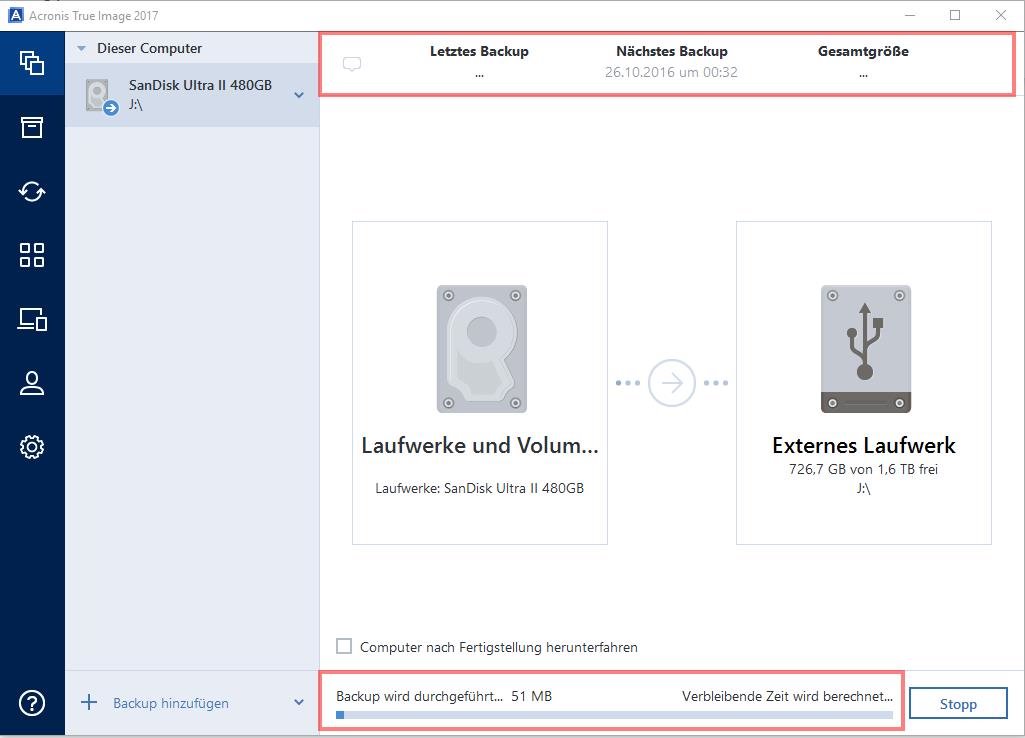Screen dimensions: 1025x738
Task: Click the Gesamtgröße header
Action: pos(863,51)
